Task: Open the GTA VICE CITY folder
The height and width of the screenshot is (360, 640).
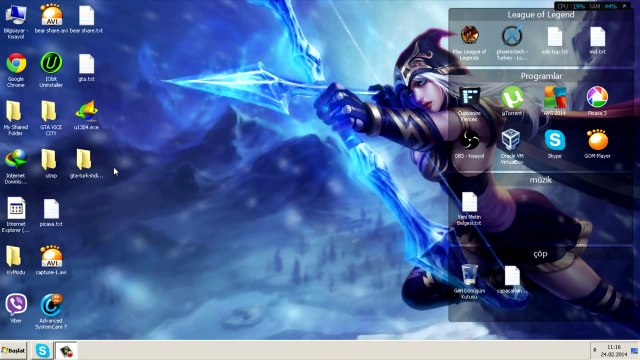Action: tap(51, 118)
